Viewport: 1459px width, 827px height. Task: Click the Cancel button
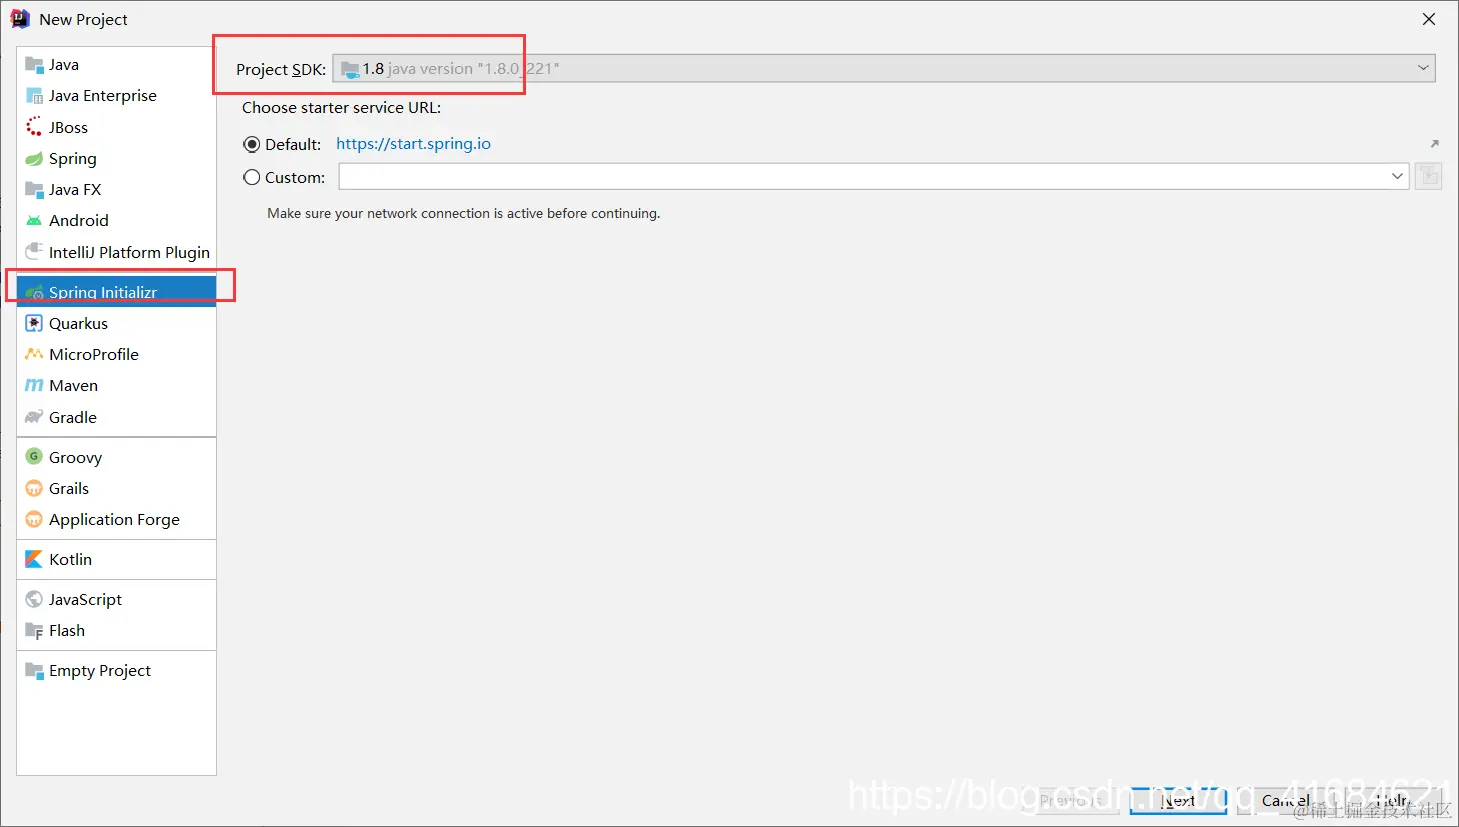click(1285, 801)
